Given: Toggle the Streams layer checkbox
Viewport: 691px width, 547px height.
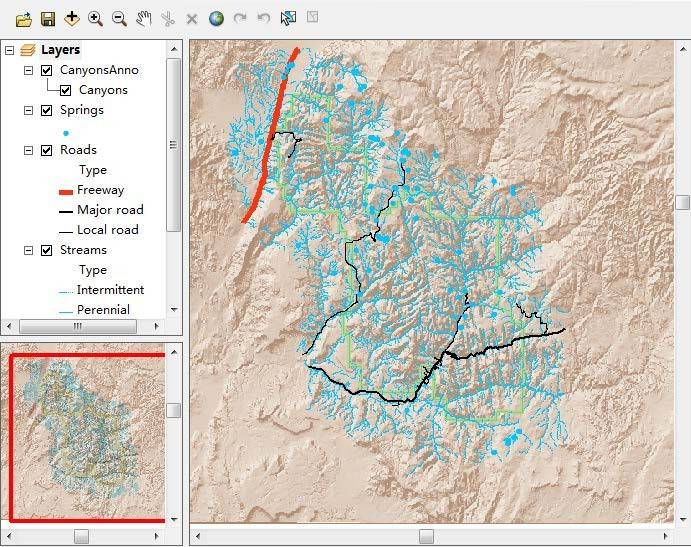Looking at the screenshot, I should (46, 250).
